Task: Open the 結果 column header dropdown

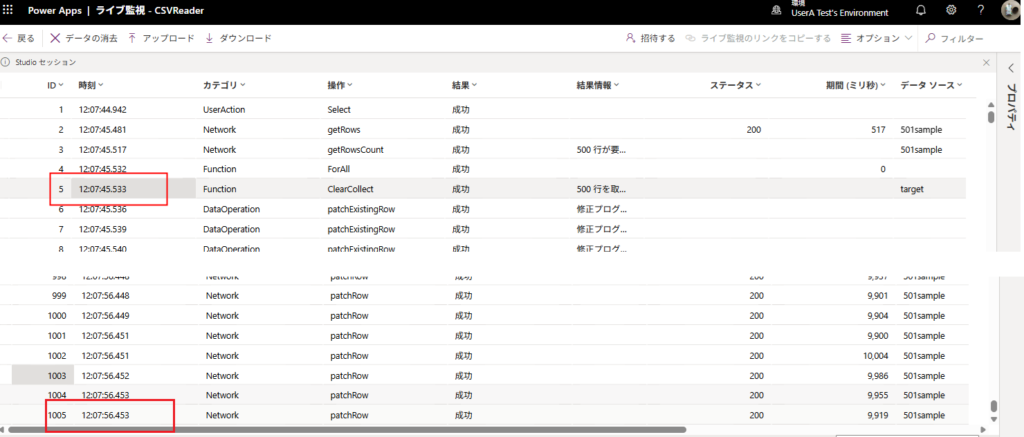Action: pos(465,85)
